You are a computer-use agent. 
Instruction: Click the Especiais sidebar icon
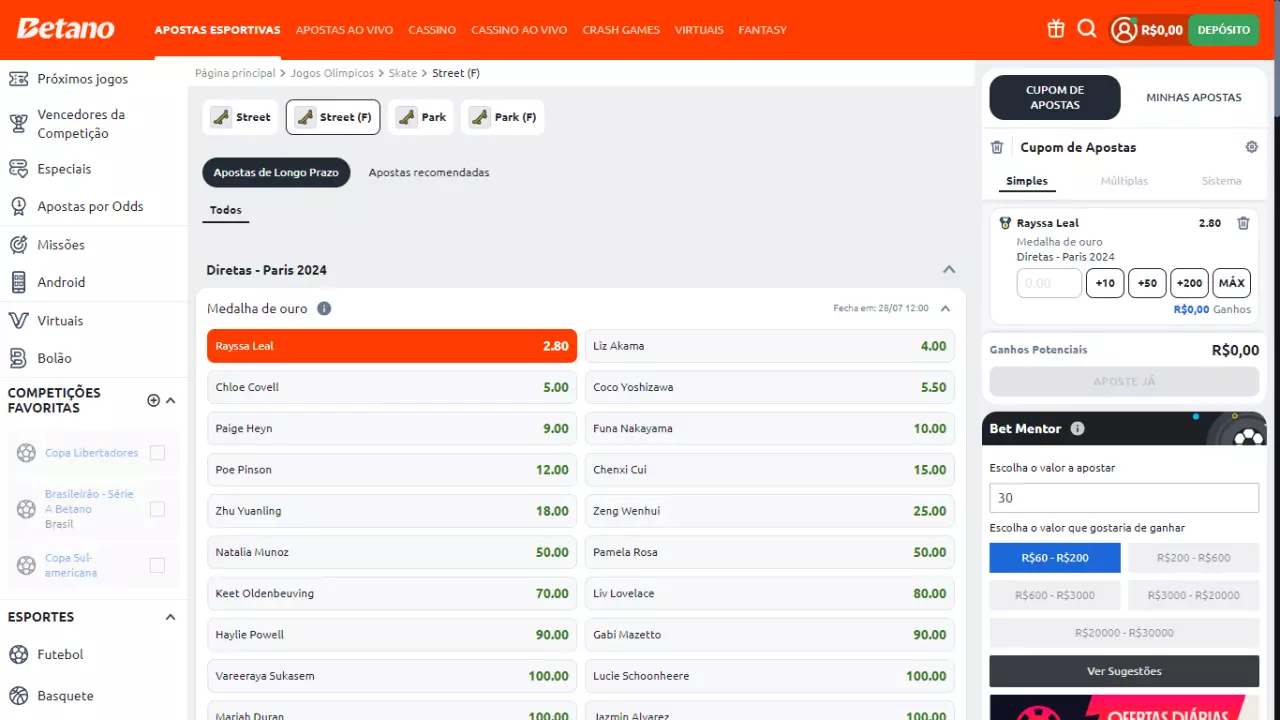coord(18,169)
